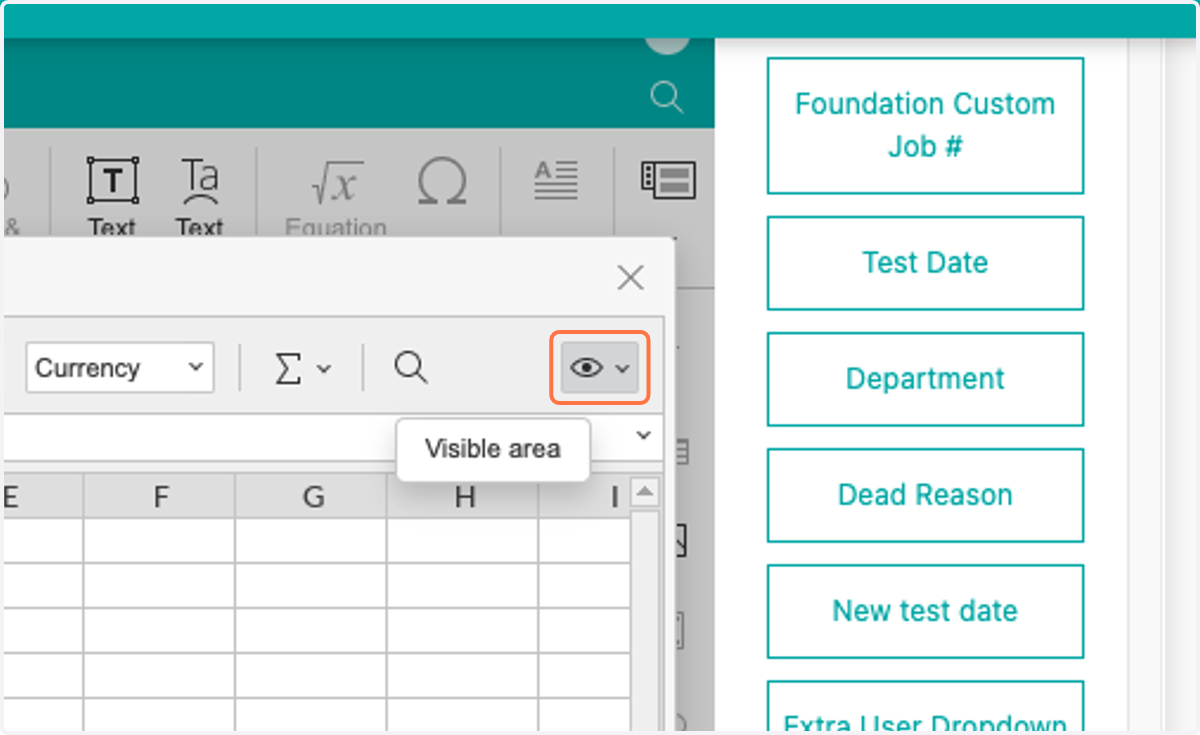
Task: Open the Currency number format dropdown
Action: [x=120, y=368]
